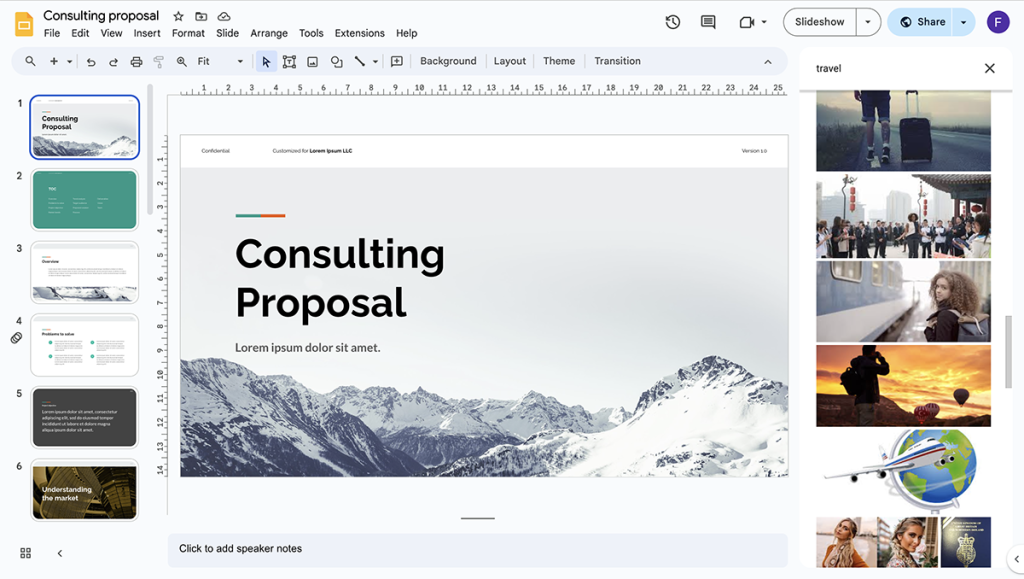Click the Transition button
This screenshot has width=1024, height=579.
[x=616, y=61]
